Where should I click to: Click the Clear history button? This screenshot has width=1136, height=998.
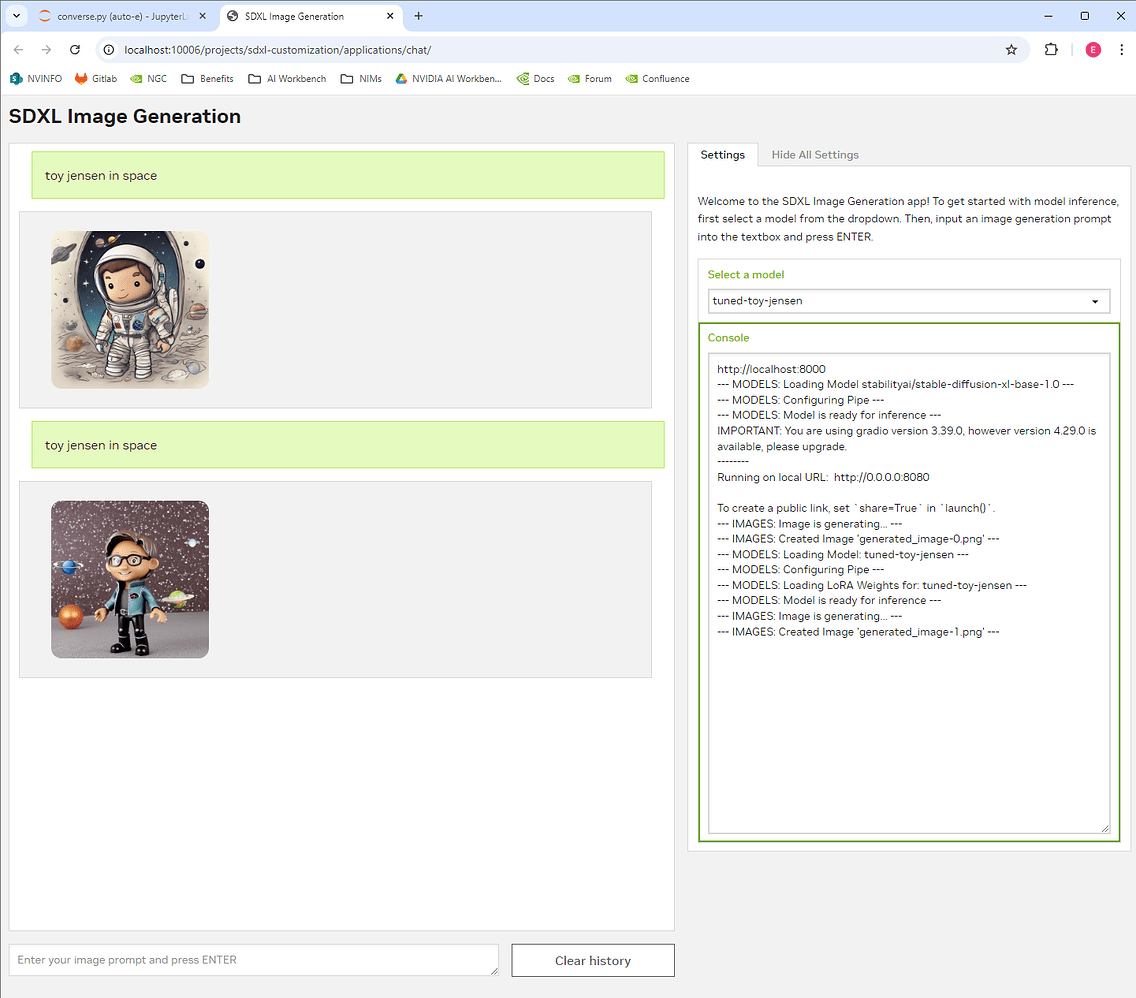(592, 960)
